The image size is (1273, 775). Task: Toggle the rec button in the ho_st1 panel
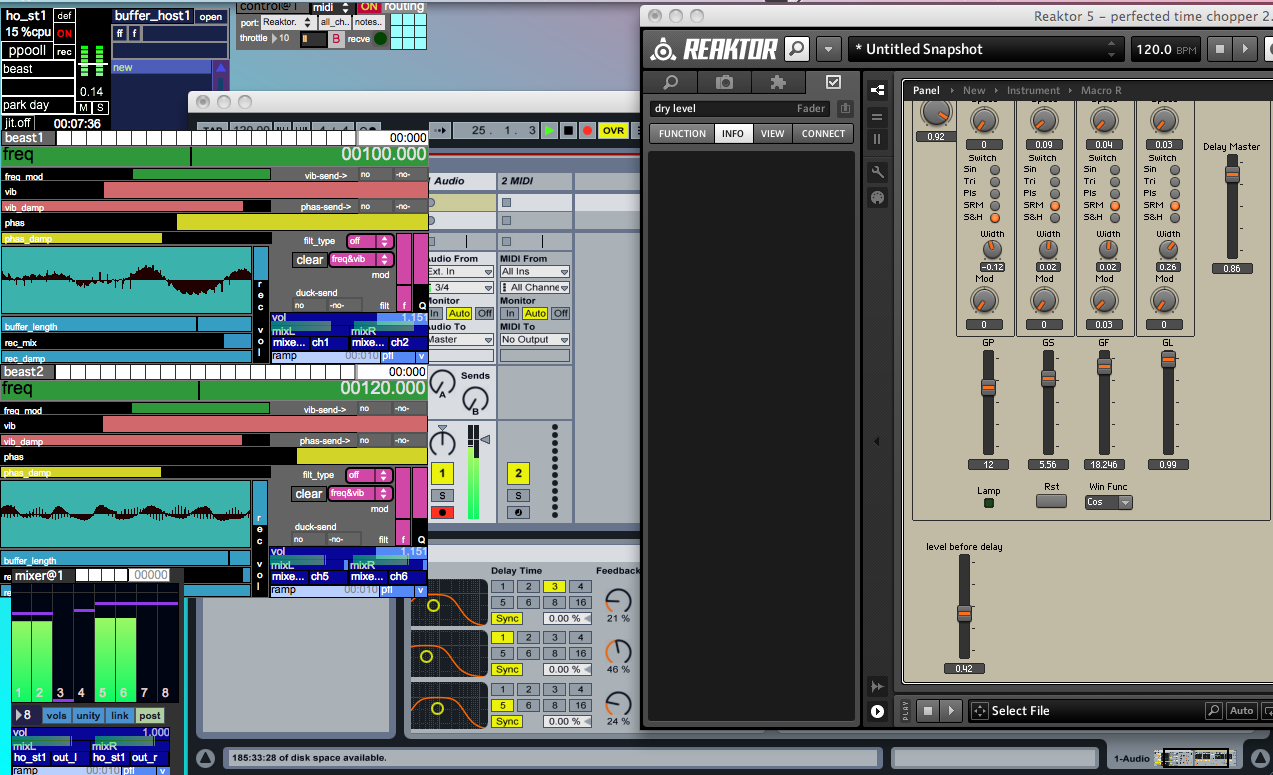(x=65, y=52)
